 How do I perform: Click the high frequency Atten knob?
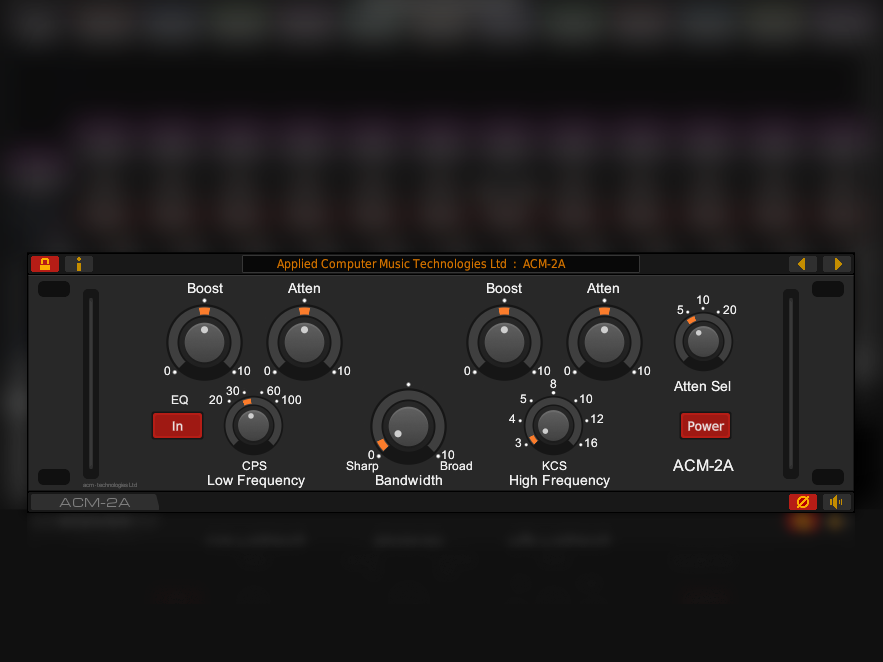pos(604,342)
